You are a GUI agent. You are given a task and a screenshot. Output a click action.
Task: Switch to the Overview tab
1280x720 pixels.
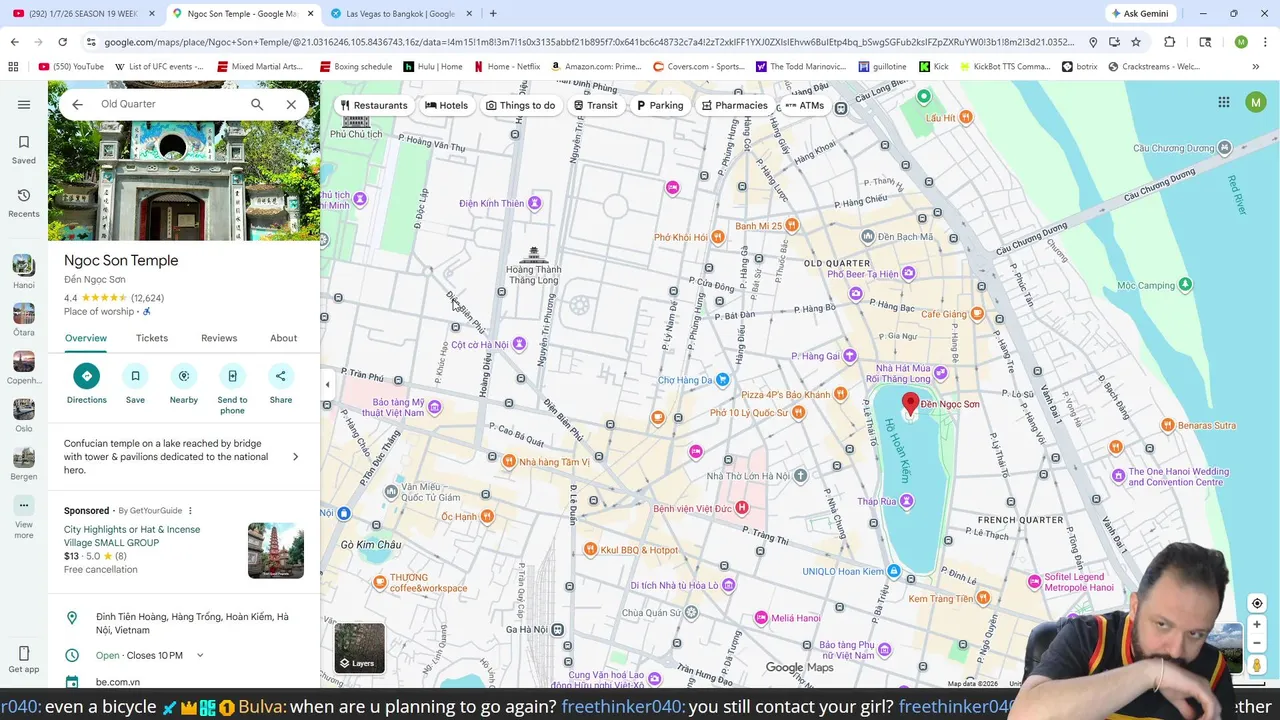pos(86,338)
